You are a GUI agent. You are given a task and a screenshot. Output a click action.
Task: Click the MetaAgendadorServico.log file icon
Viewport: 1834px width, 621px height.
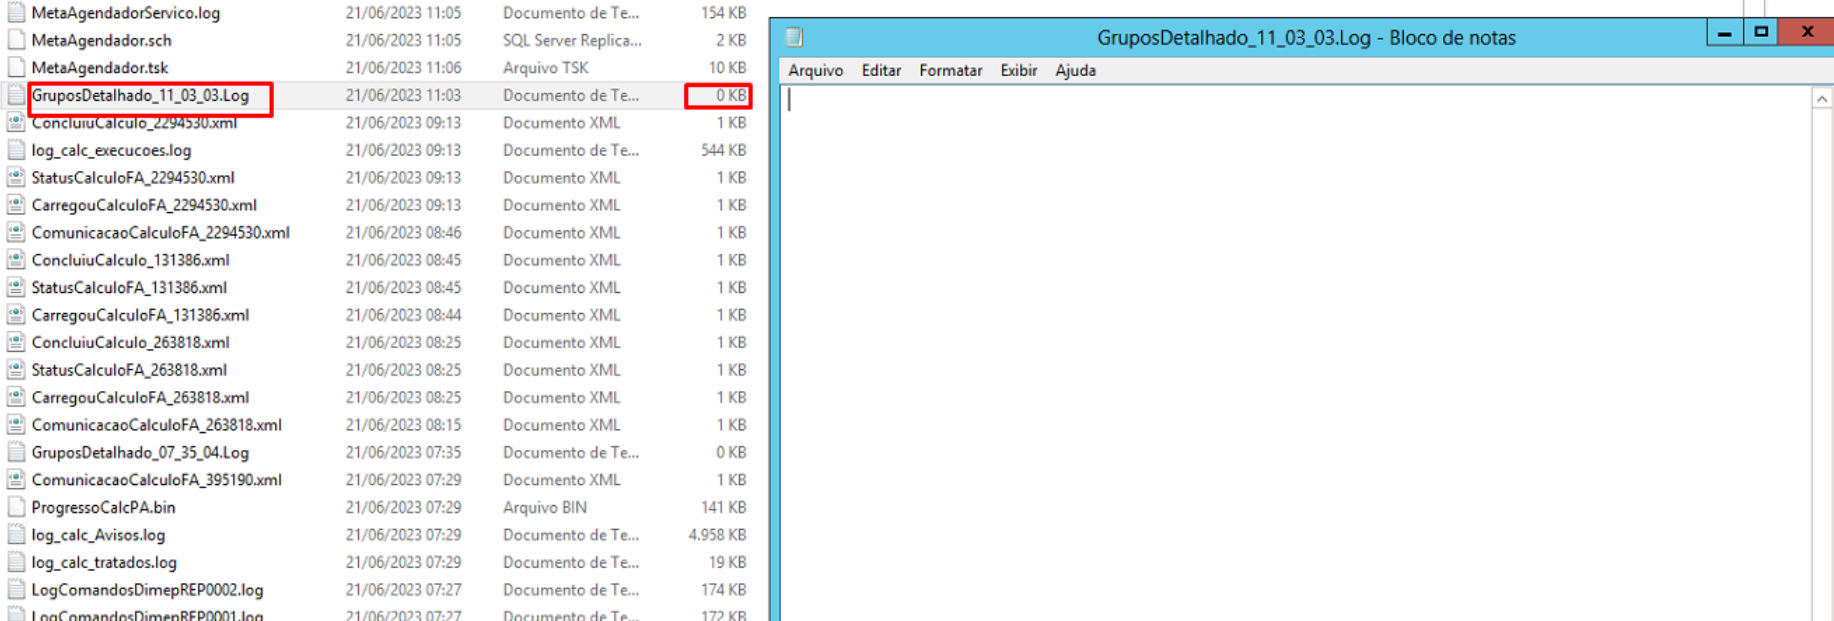(16, 13)
